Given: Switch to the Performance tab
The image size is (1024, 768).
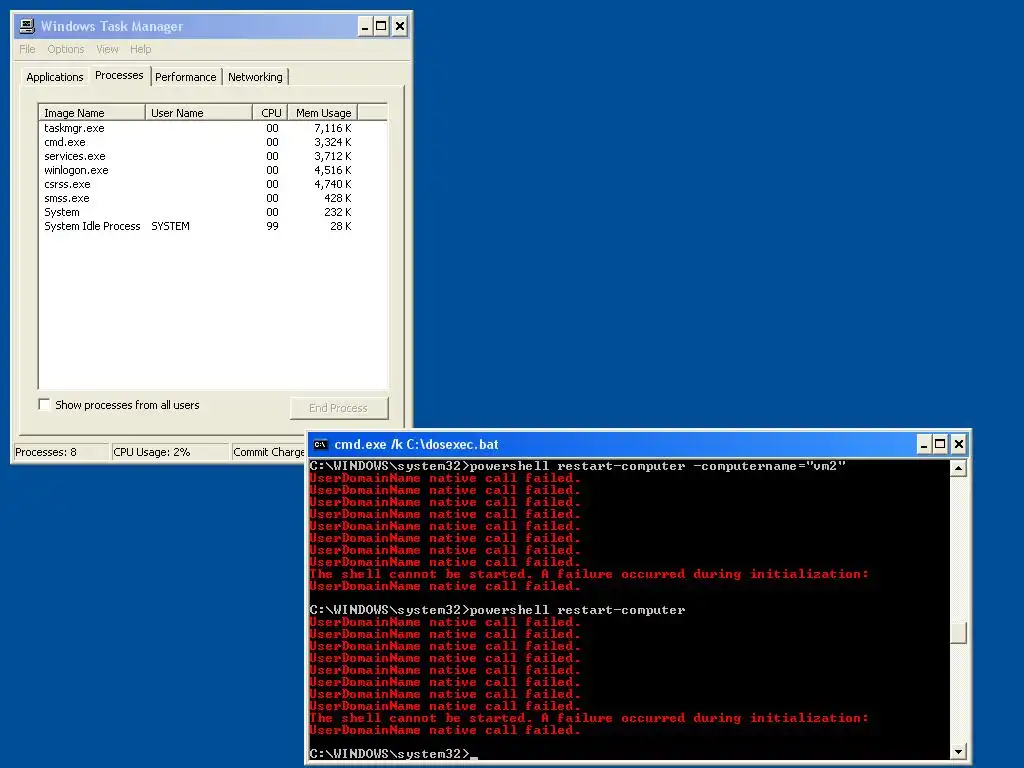Looking at the screenshot, I should [x=185, y=77].
